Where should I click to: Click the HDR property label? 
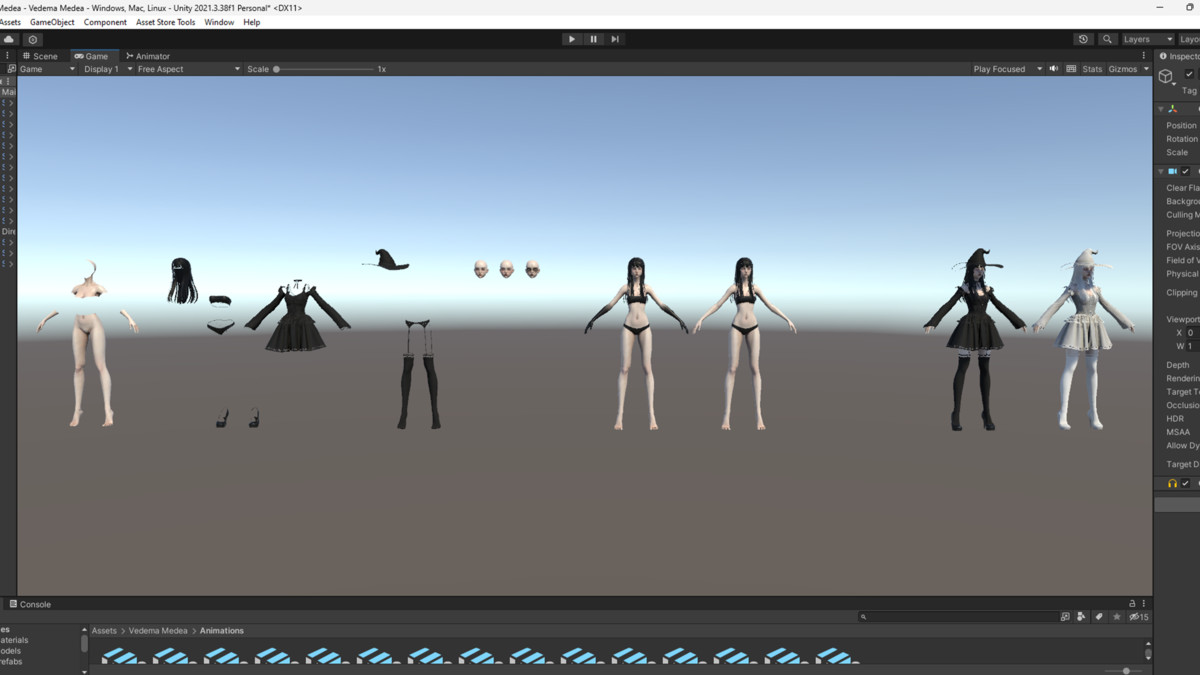pos(1175,419)
